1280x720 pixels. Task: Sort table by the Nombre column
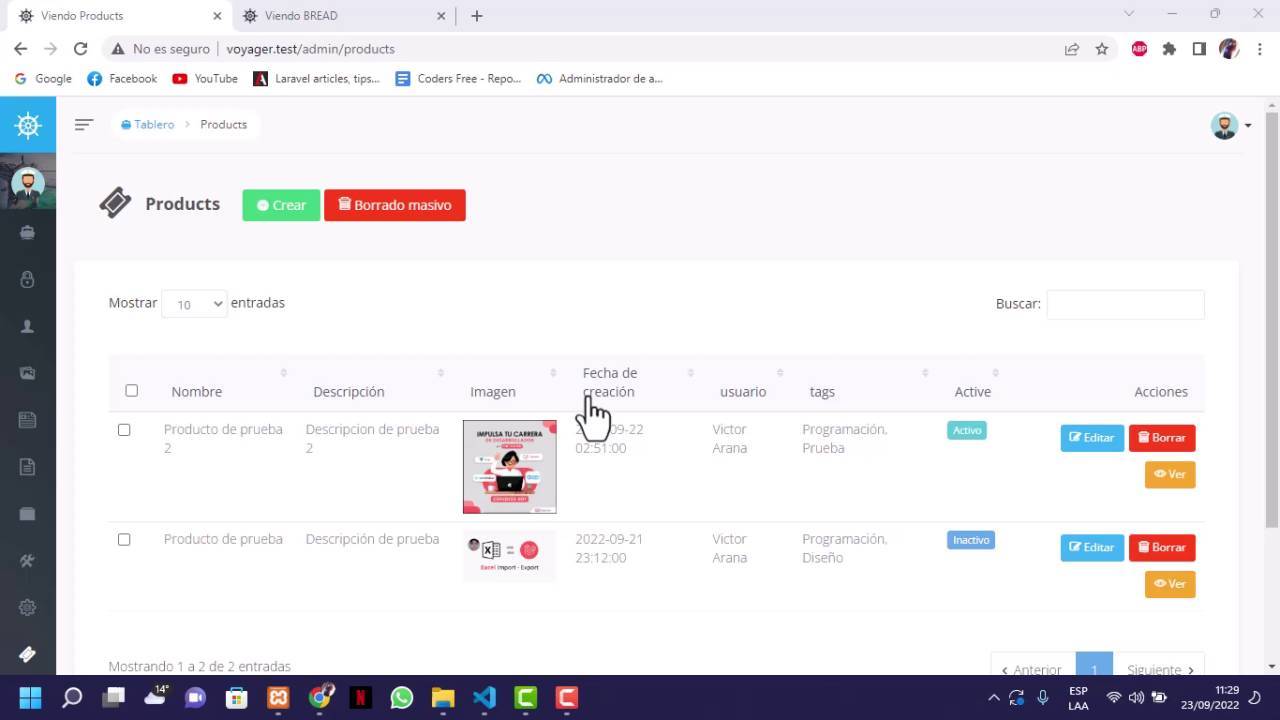pos(196,391)
